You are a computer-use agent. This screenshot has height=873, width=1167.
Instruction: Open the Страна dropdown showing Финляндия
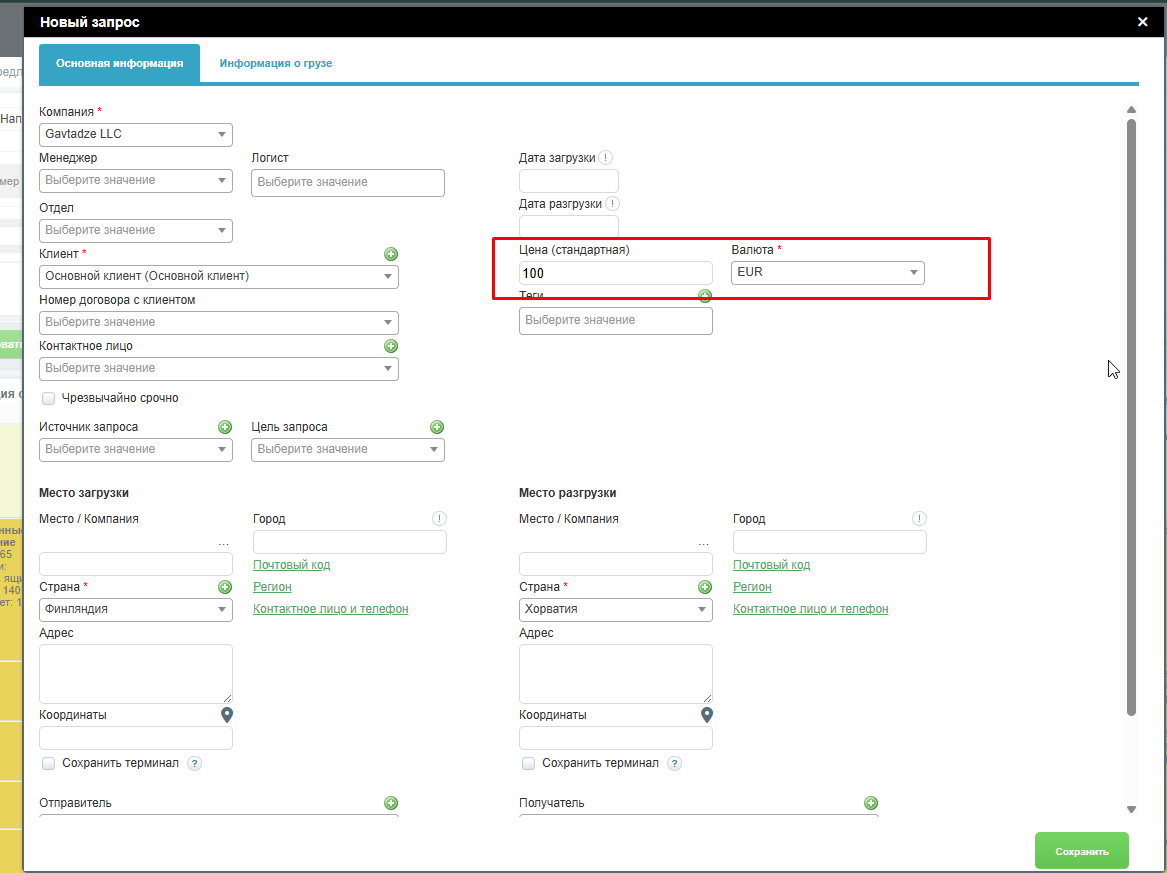pyautogui.click(x=136, y=609)
